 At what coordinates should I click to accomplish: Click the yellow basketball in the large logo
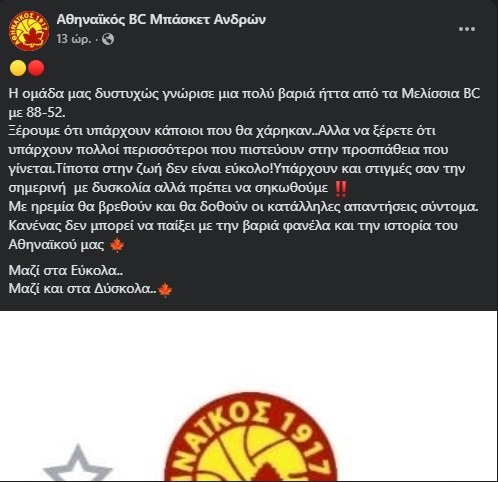248,455
